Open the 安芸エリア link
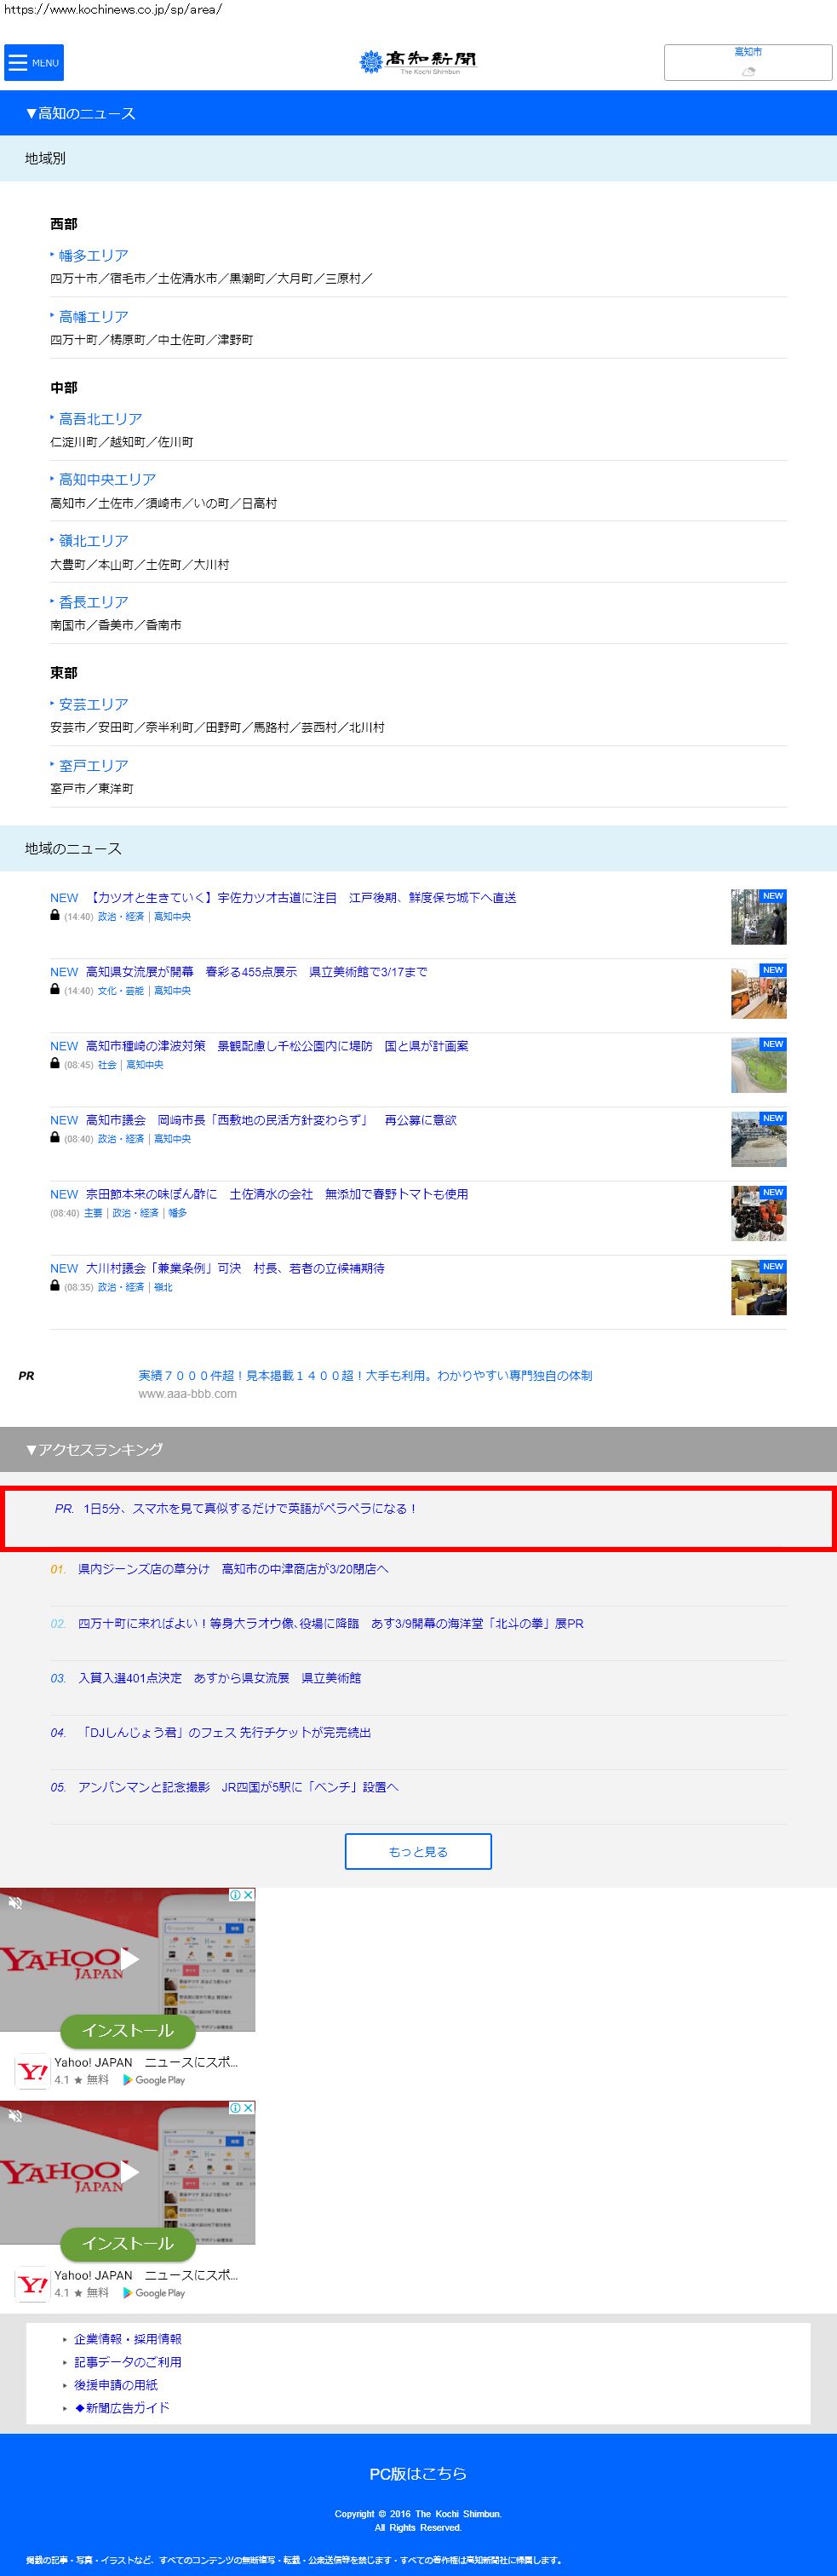 (93, 704)
